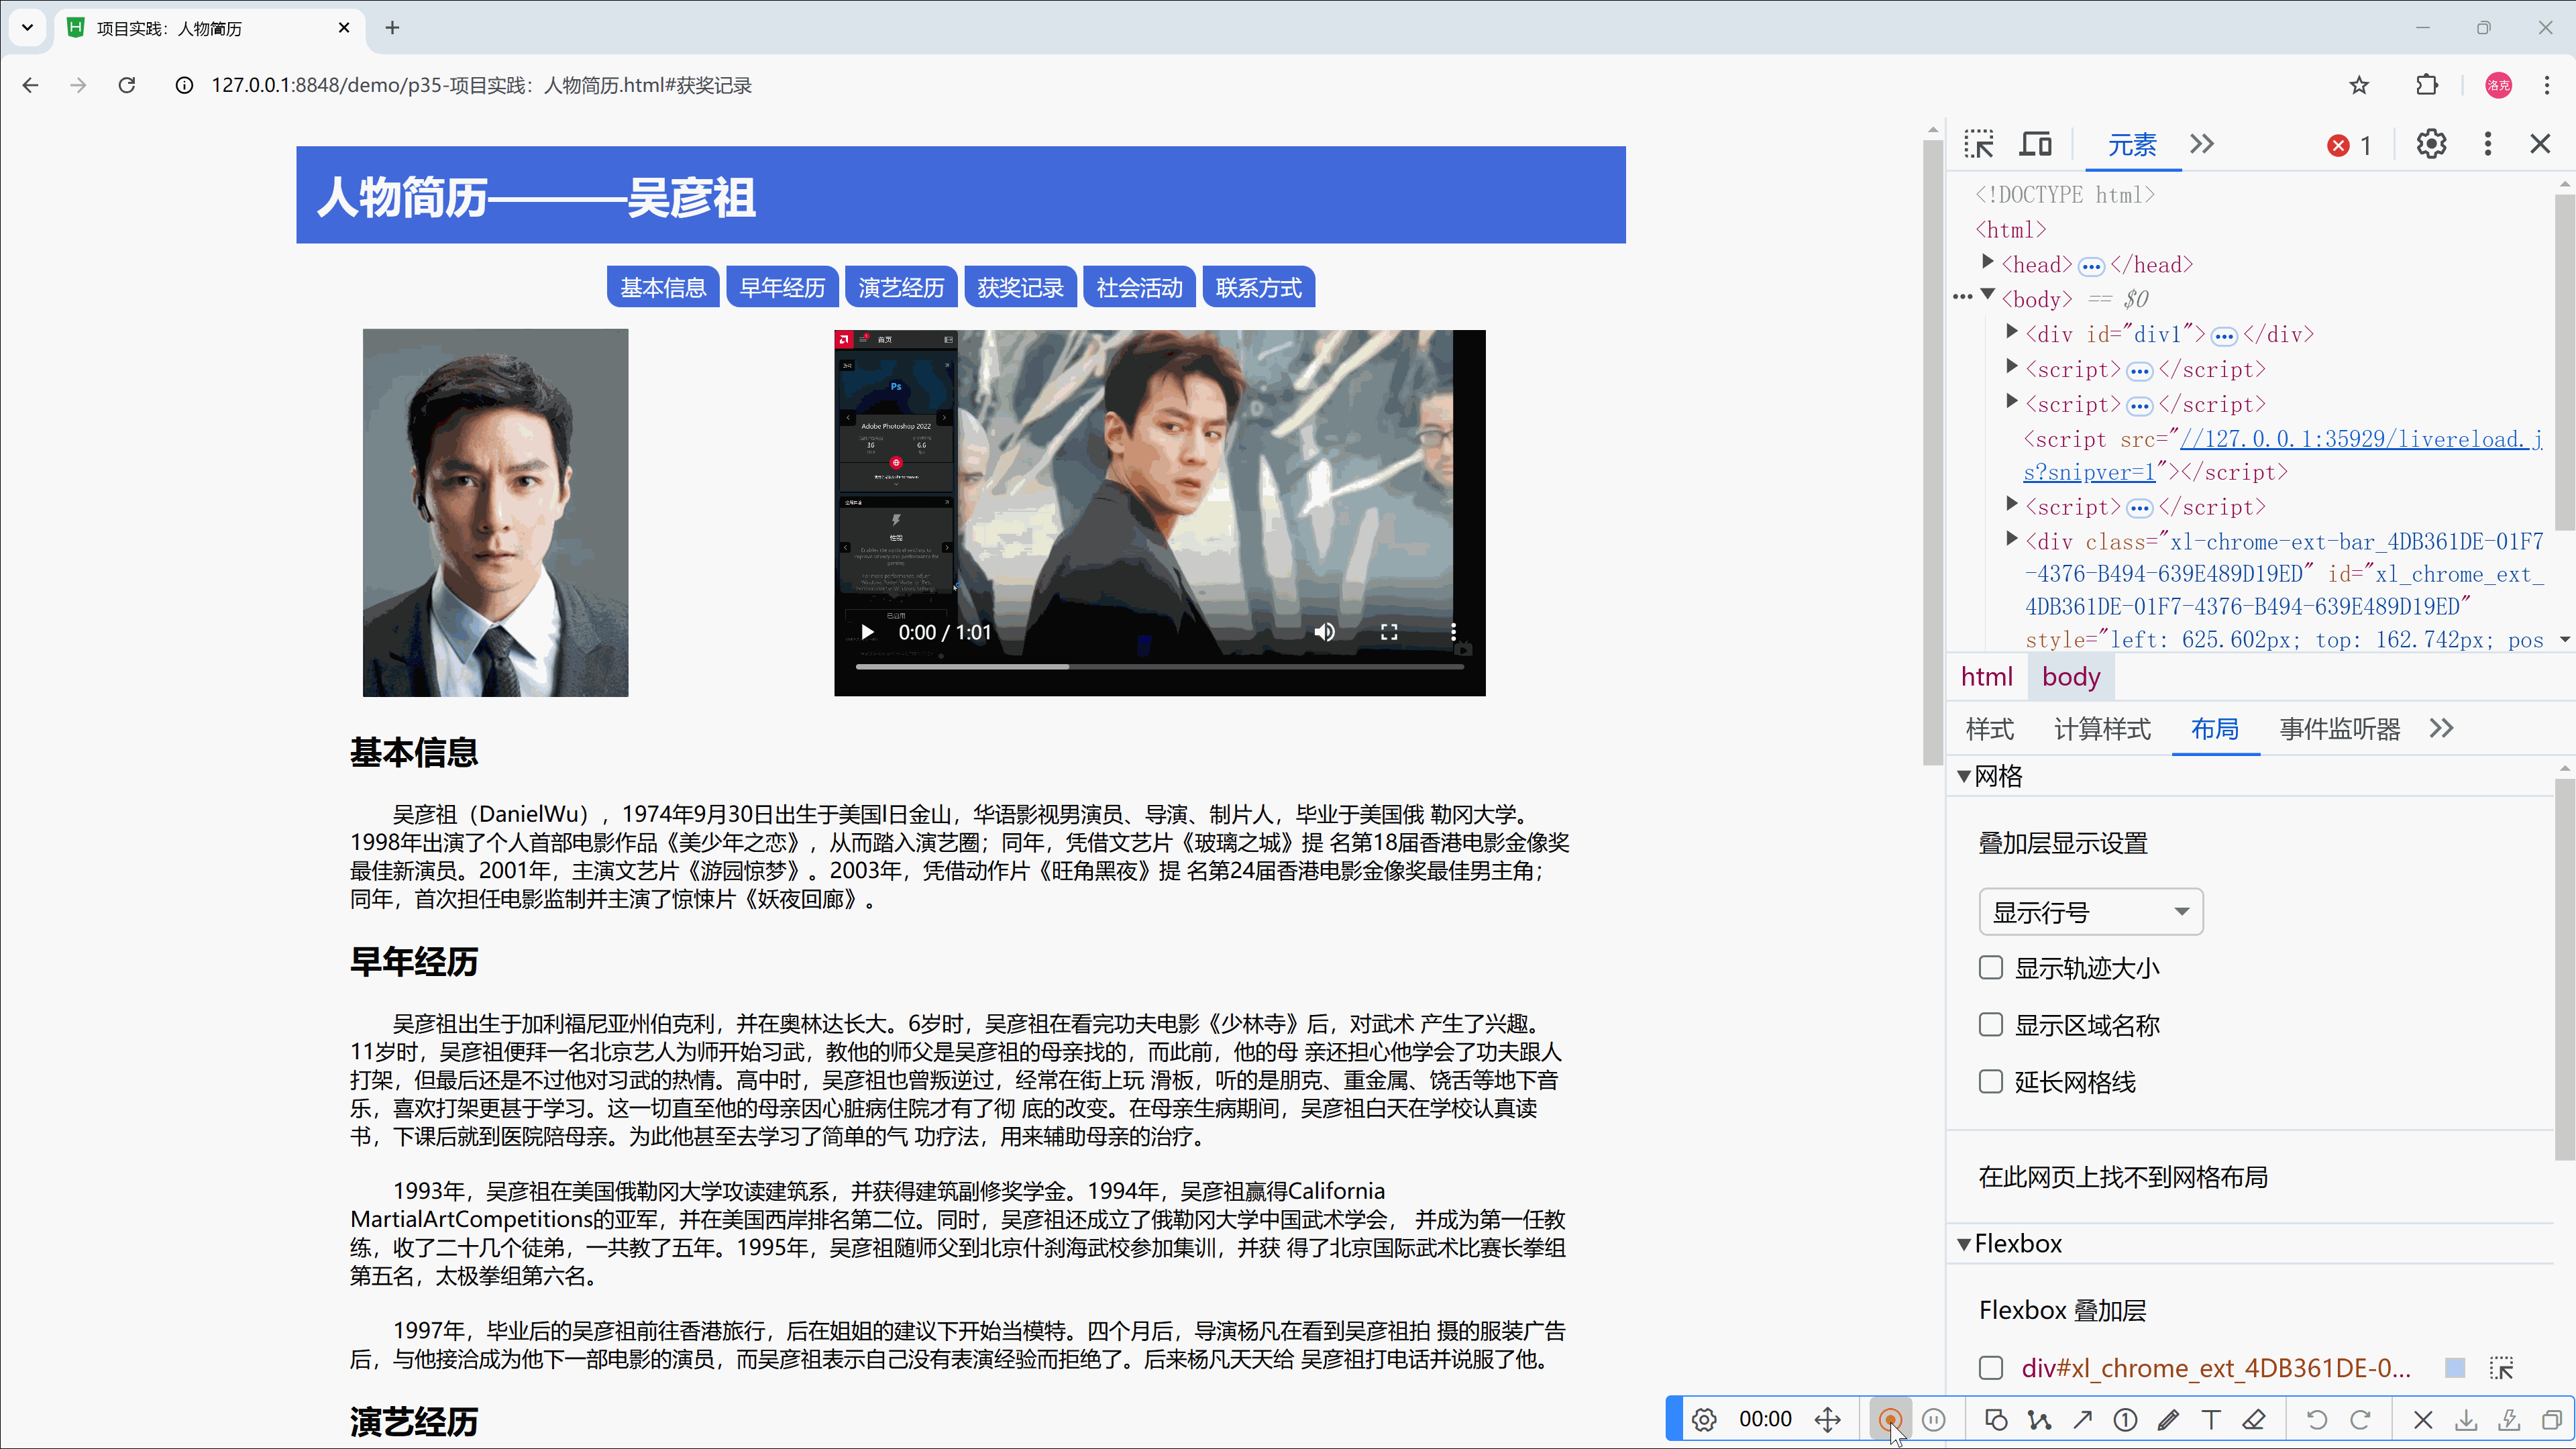Switch to the 样式 tab
Screen dimensions: 2576x1449
click(1990, 729)
